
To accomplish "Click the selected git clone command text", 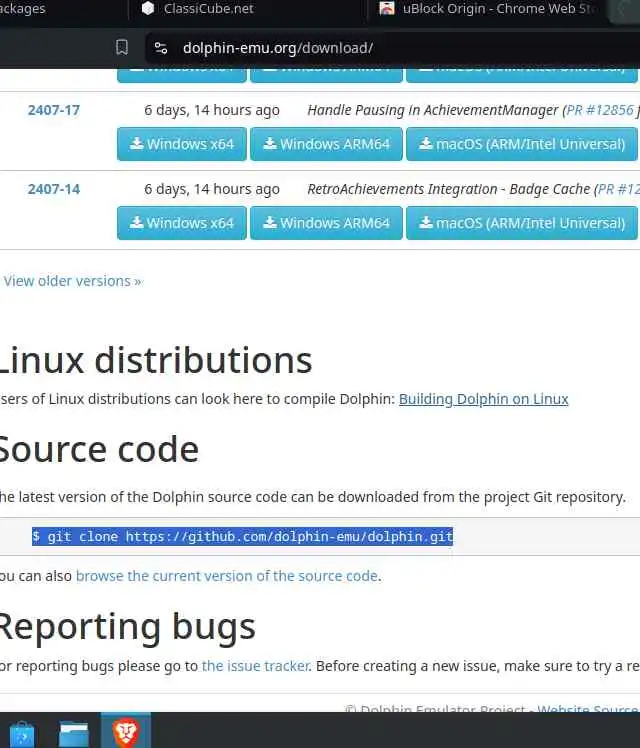I will (x=242, y=537).
